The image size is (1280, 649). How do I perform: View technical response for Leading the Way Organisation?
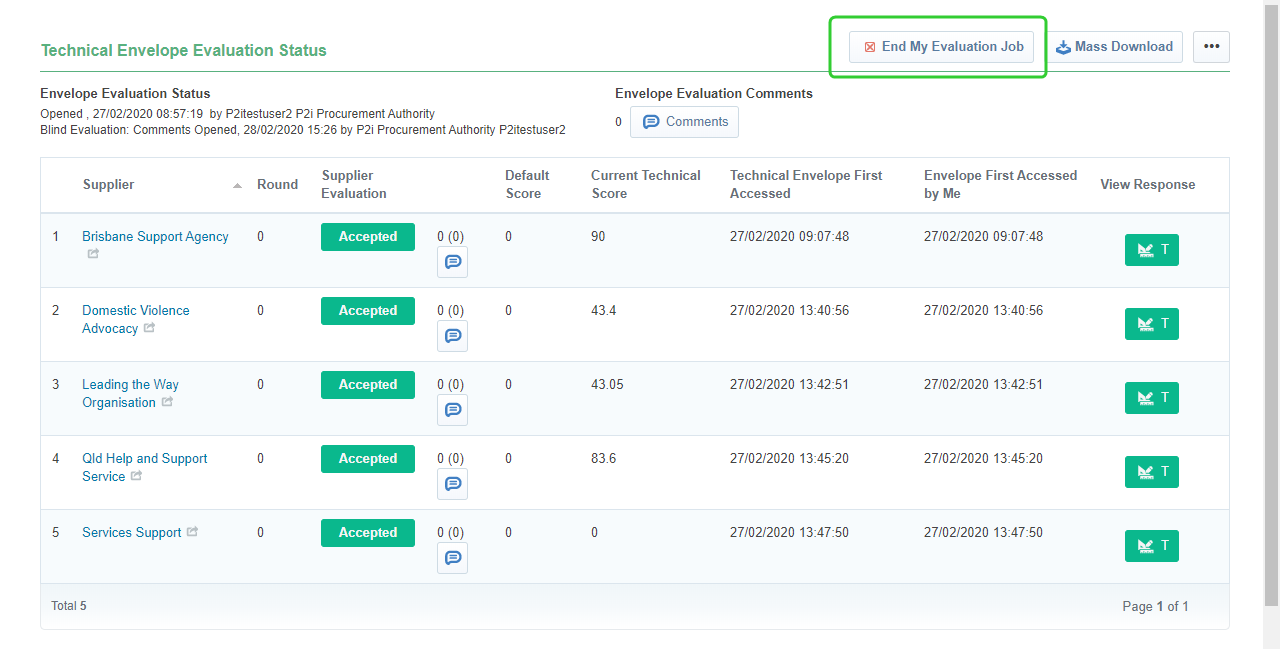click(1151, 398)
